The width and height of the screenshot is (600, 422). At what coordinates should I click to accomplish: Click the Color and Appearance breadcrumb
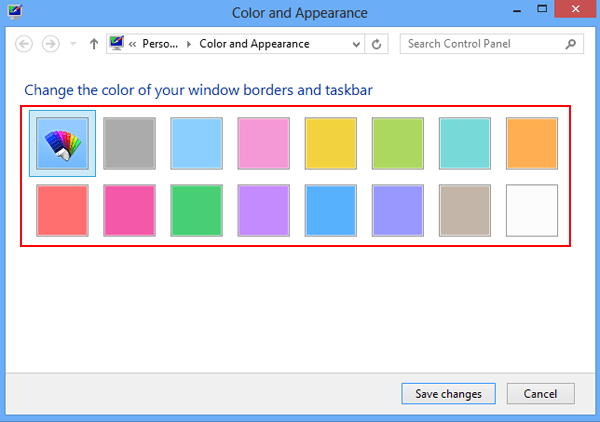[254, 44]
